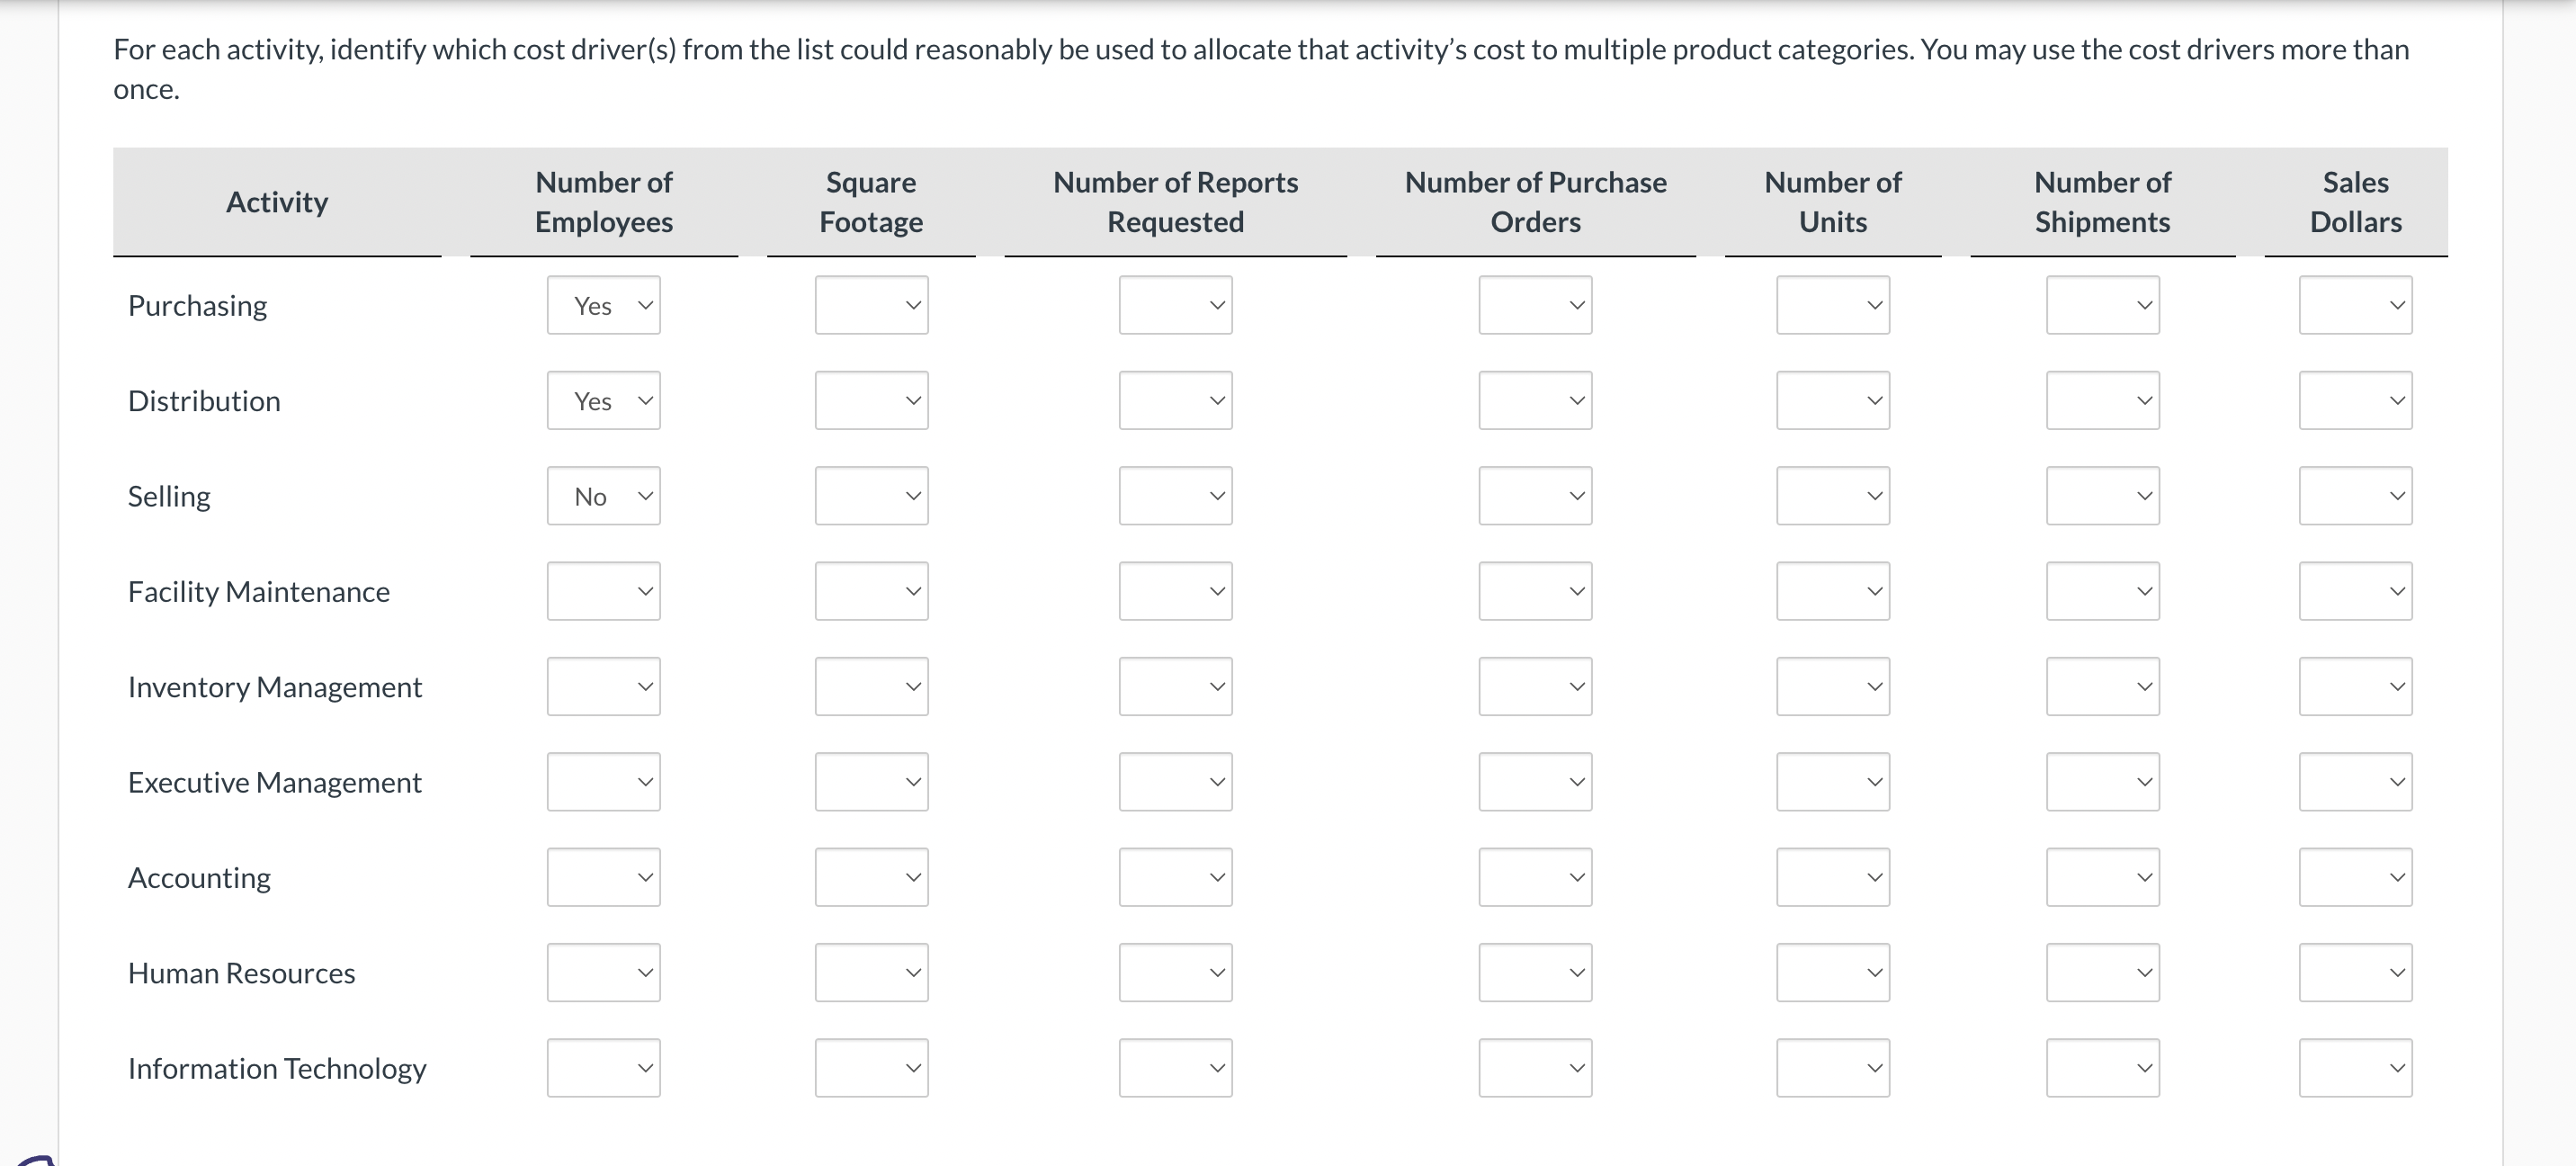Open the Sales Dollars dropdown for Accounting
Image resolution: width=2576 pixels, height=1166 pixels.
coord(2355,876)
